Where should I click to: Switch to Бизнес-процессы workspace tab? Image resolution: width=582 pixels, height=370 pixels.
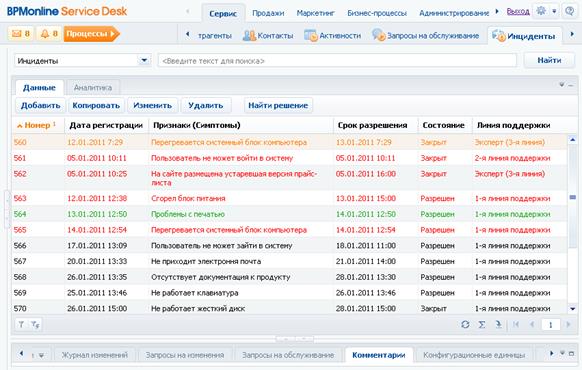click(377, 13)
